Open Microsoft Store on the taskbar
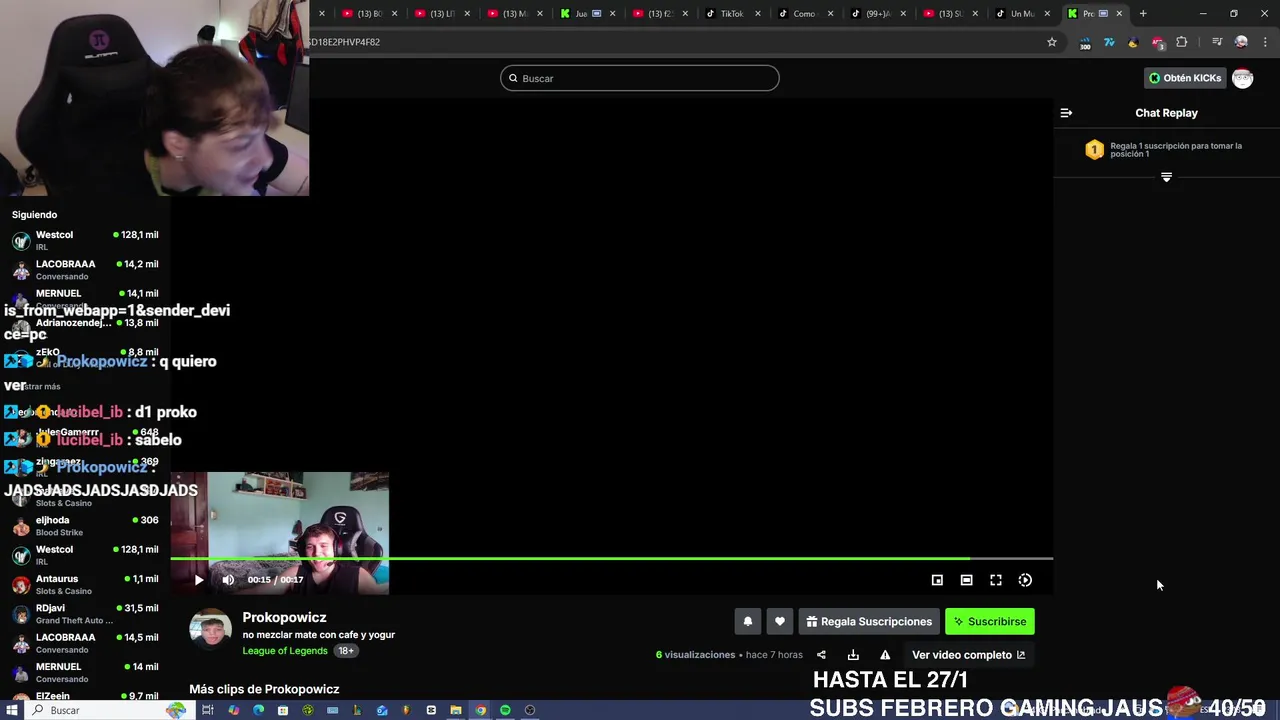Viewport: 1280px width, 720px height. point(283,710)
